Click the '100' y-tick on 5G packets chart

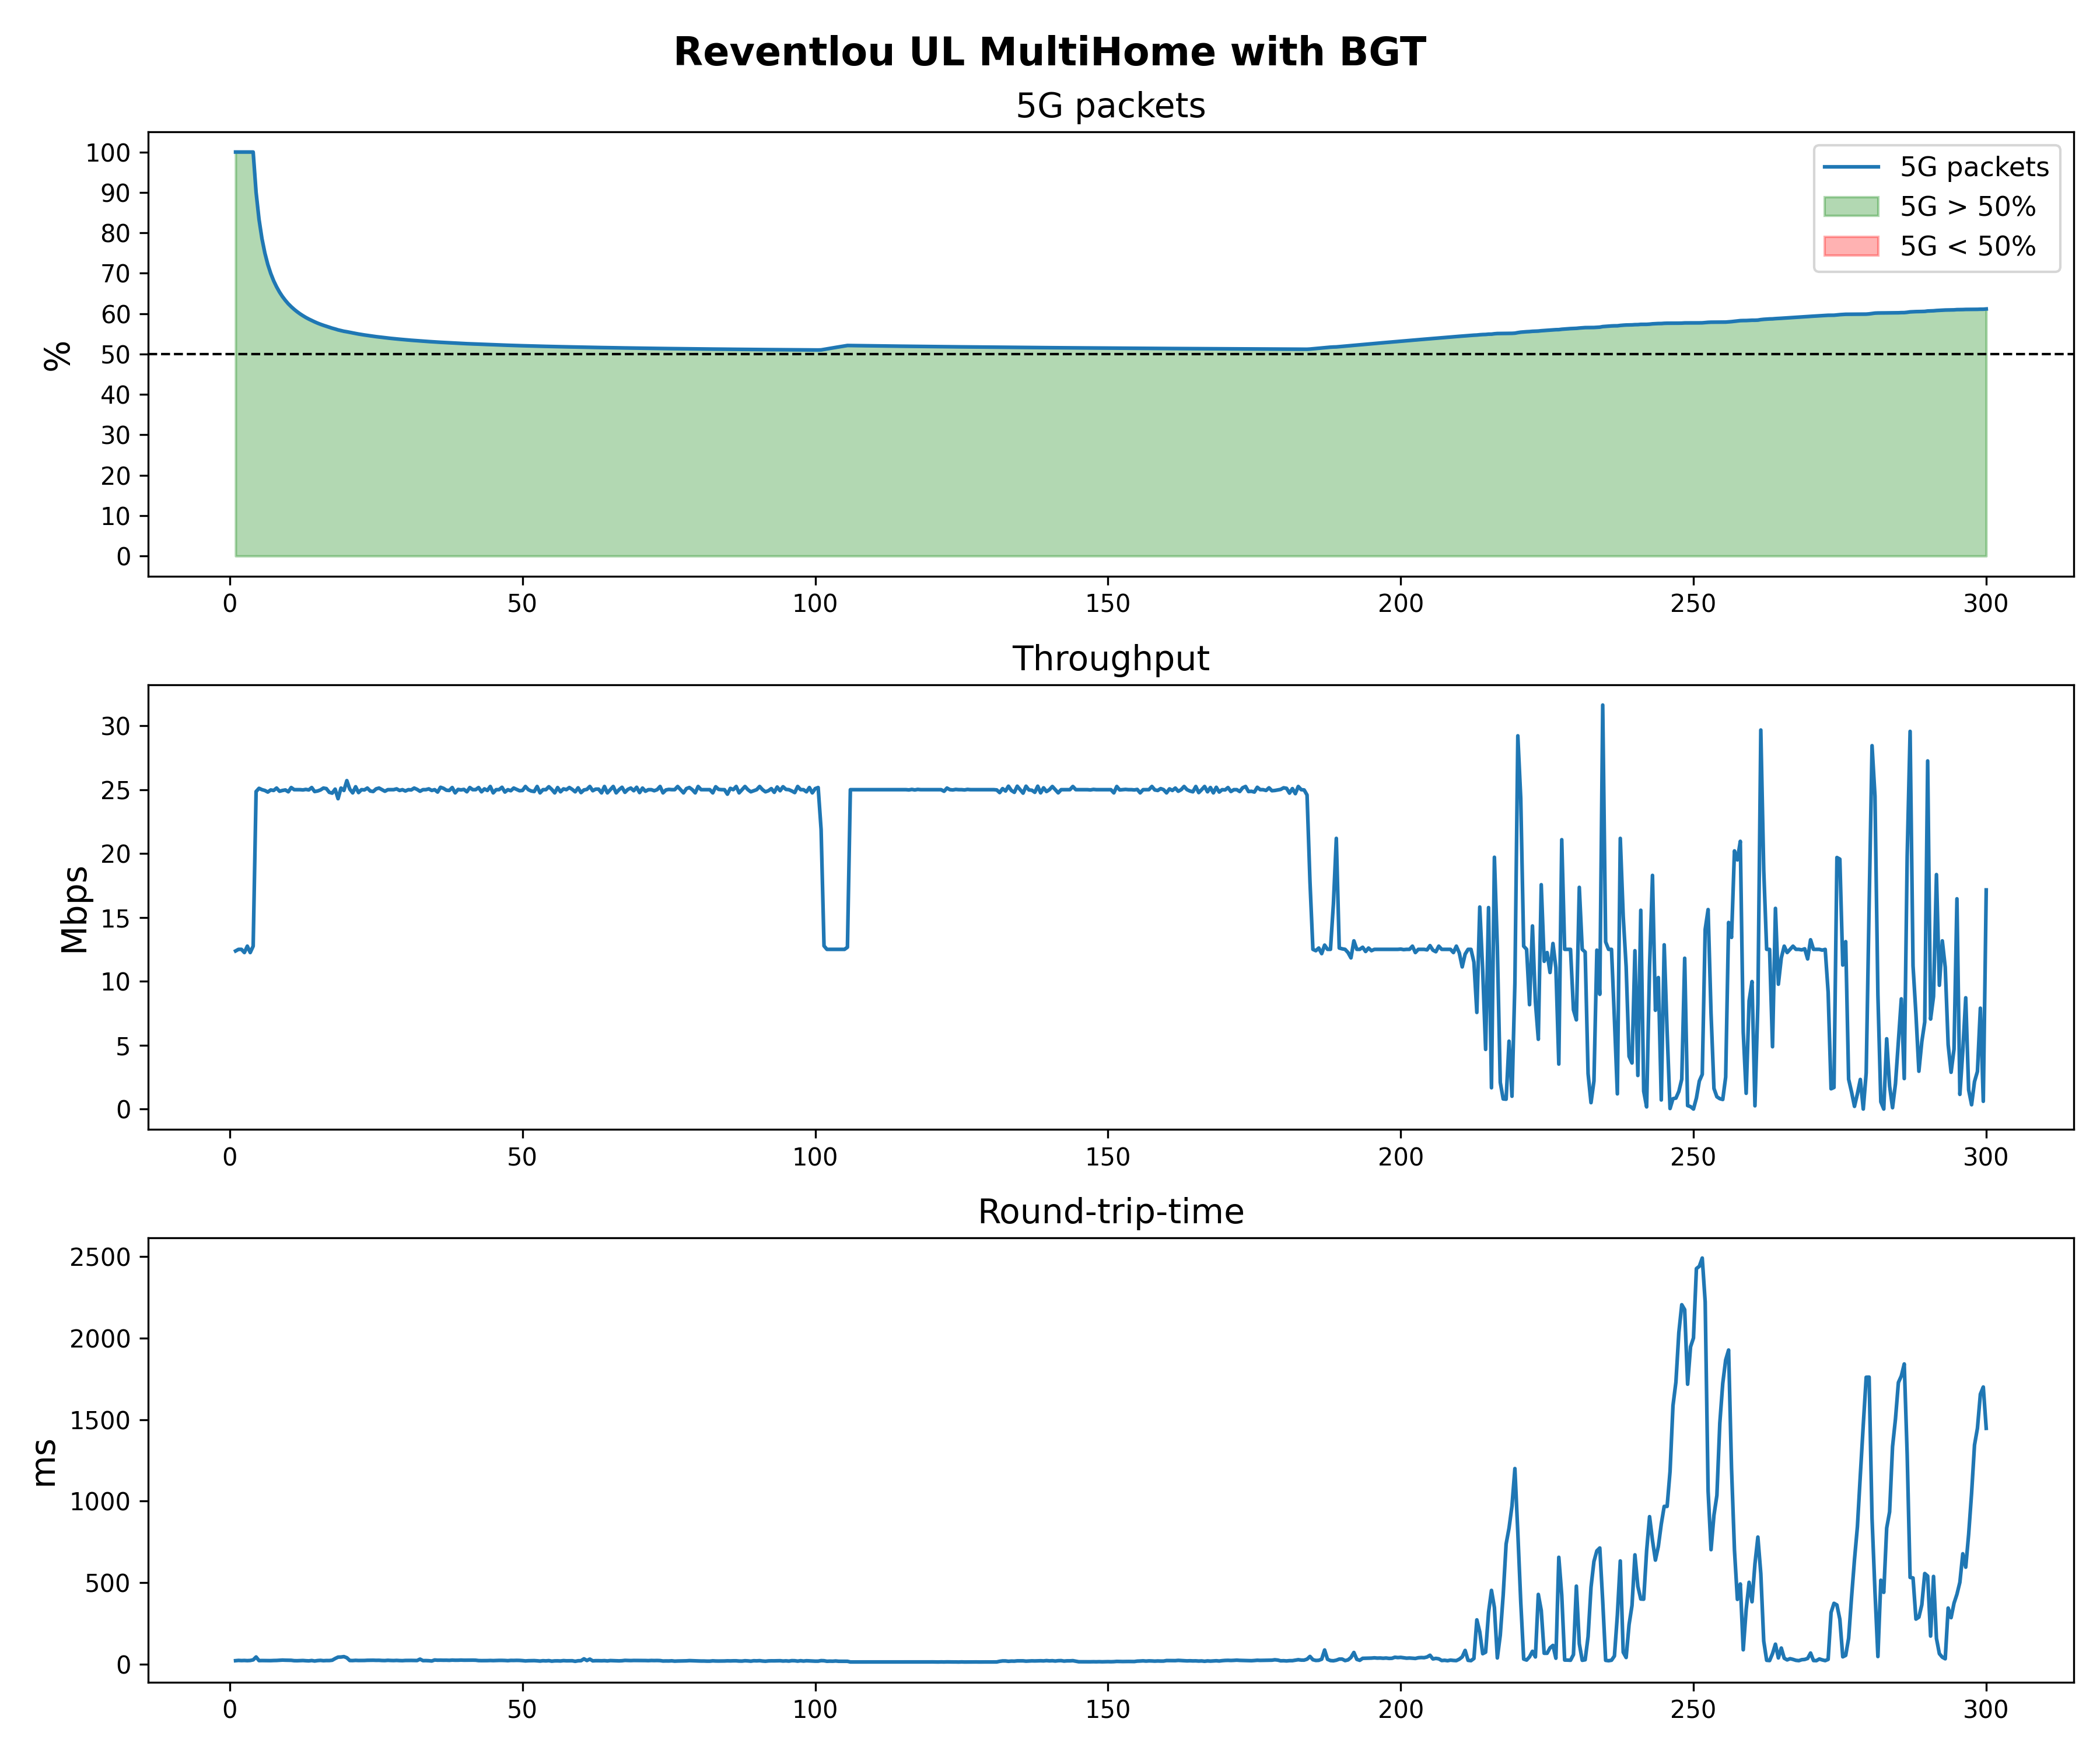(x=108, y=153)
